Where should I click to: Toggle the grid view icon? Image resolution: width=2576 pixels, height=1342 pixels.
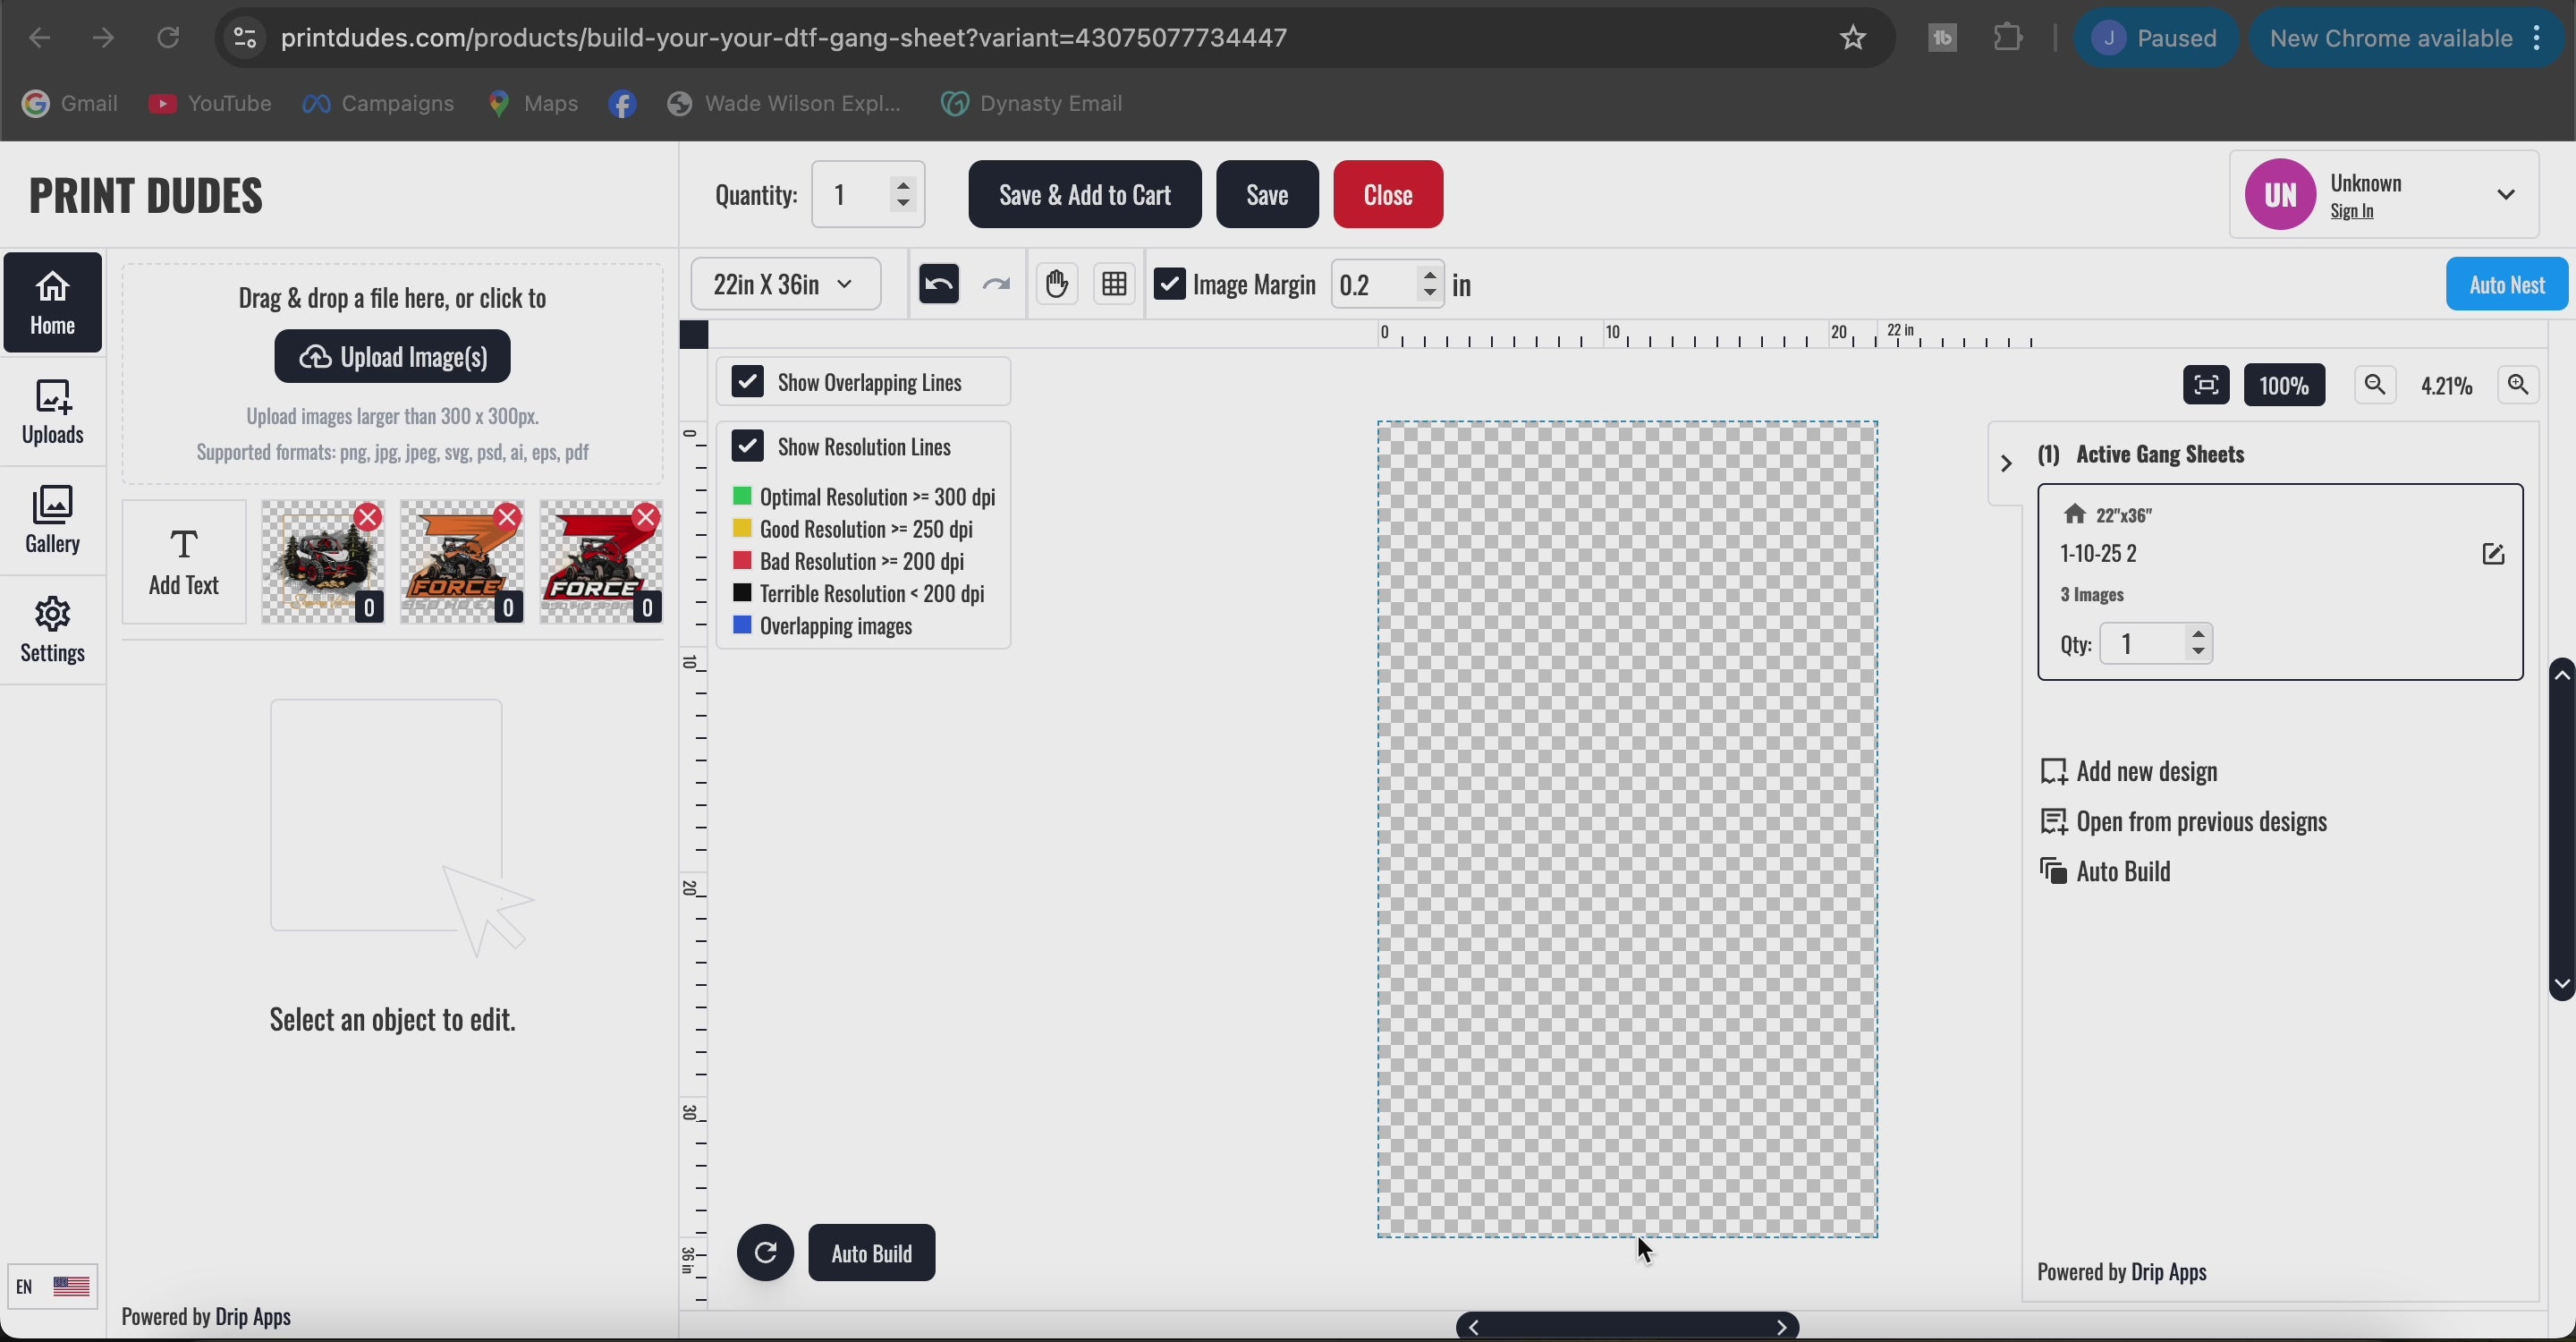coord(1114,285)
